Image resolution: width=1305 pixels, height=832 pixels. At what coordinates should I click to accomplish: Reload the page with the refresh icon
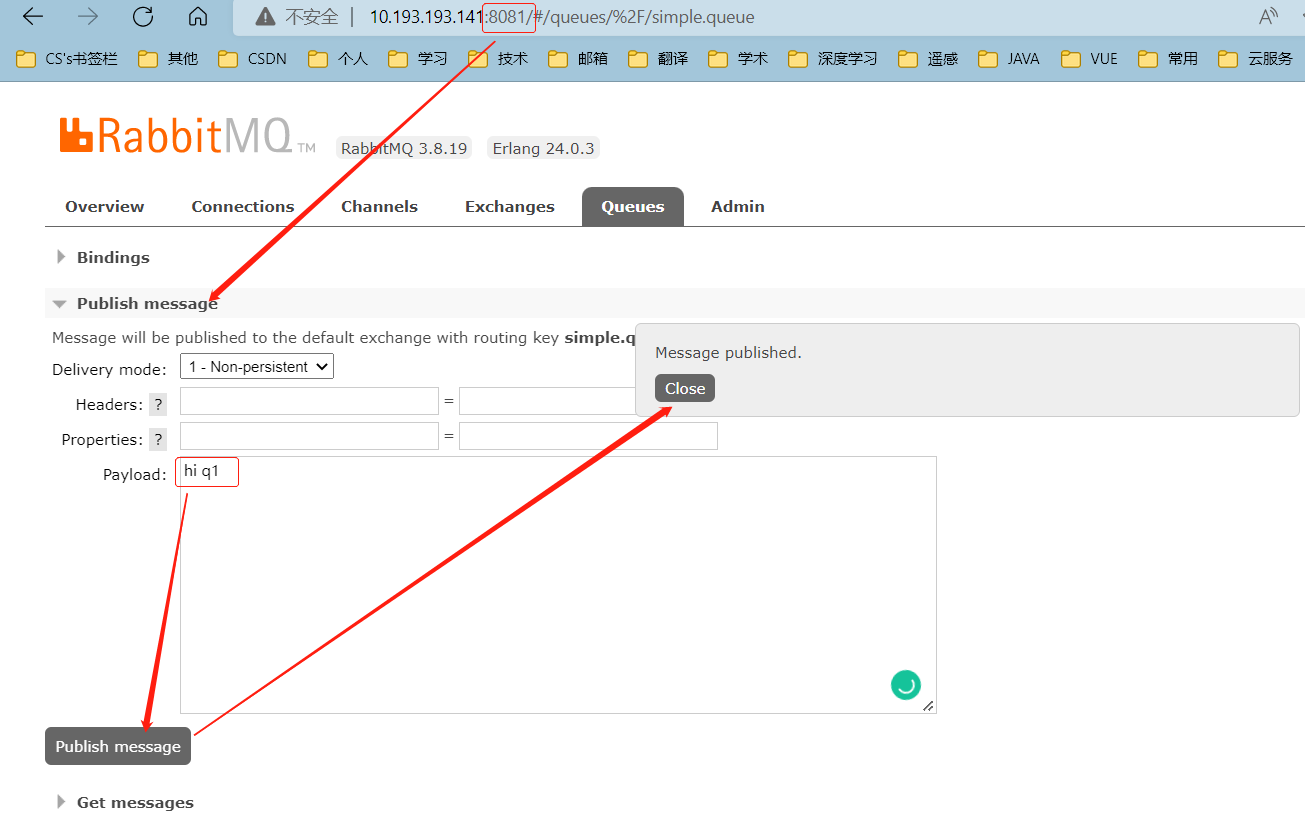click(143, 17)
